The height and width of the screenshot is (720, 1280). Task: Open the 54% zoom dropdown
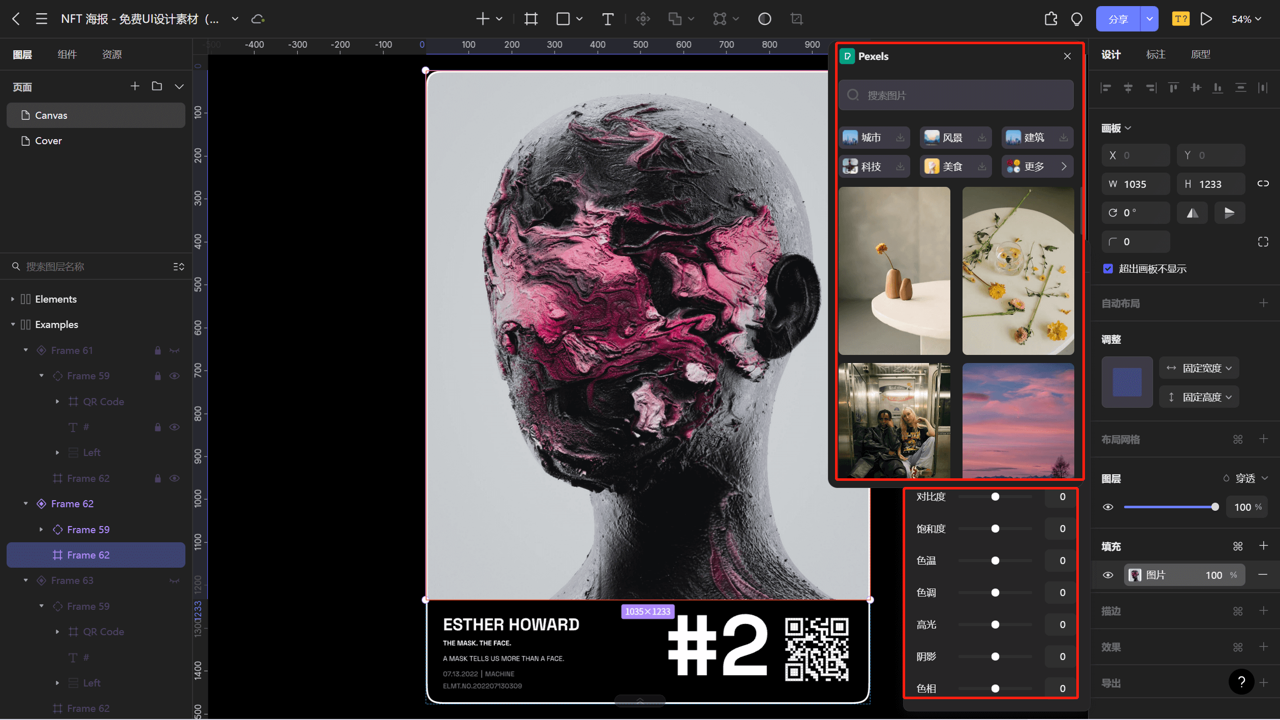pyautogui.click(x=1246, y=19)
